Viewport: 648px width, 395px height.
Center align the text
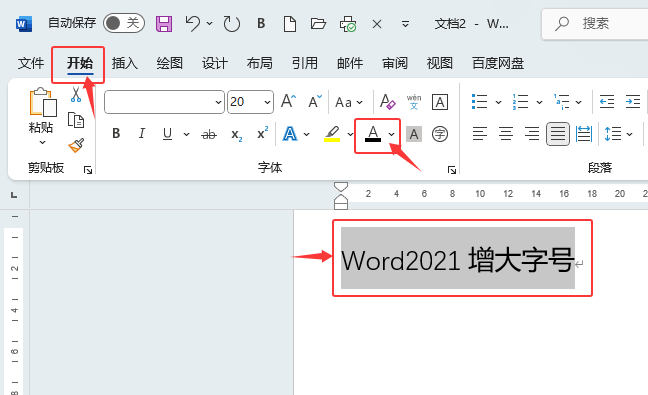[x=506, y=133]
